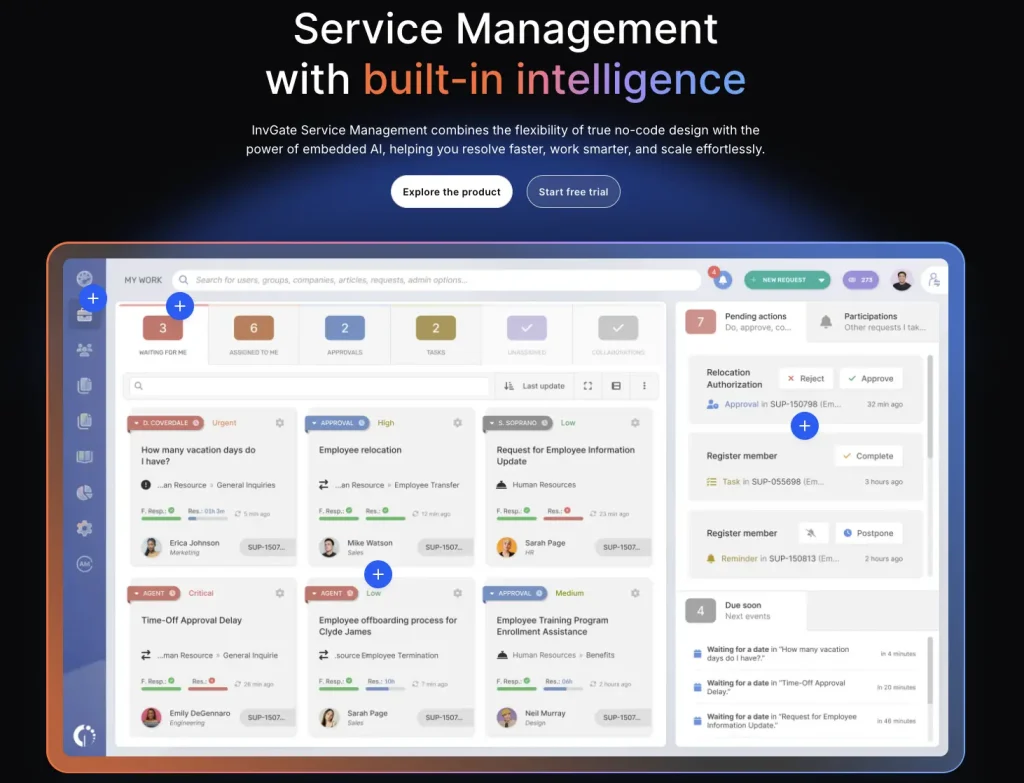Click the Start free trial button
Screen dimensions: 1024x783
click(573, 191)
